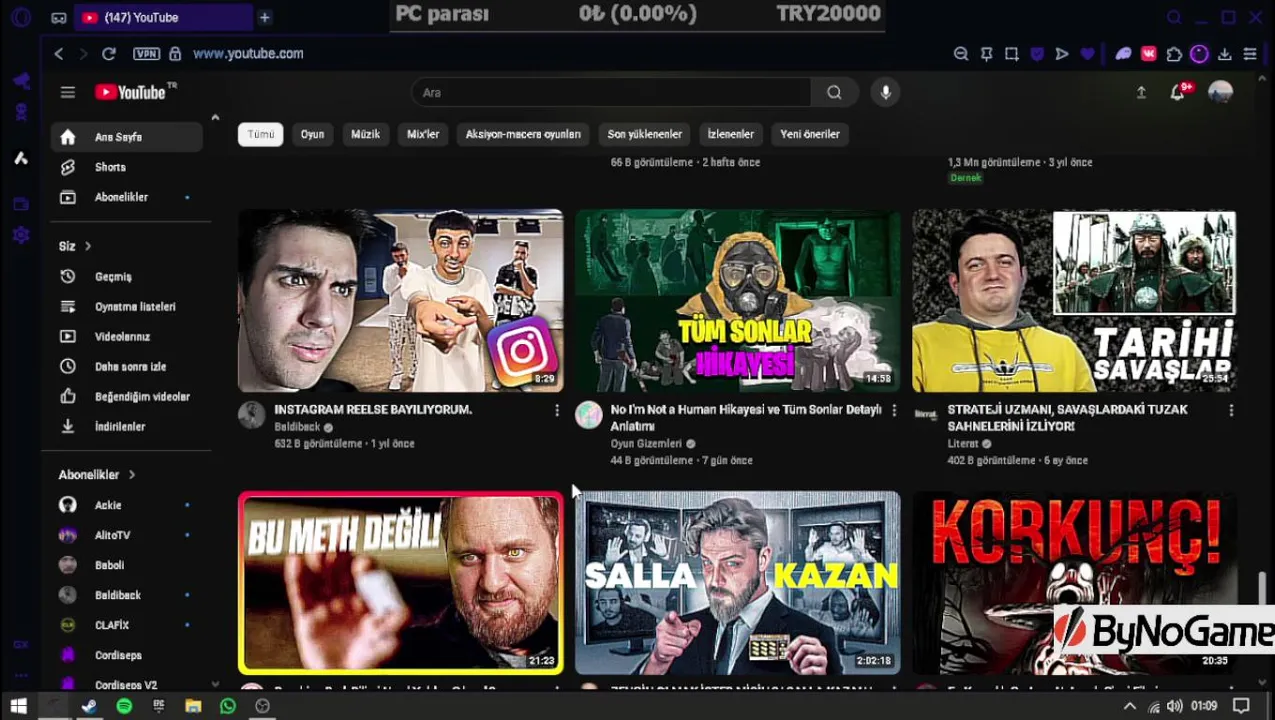This screenshot has height=720, width=1275.
Task: Open the Opera GX menu logo
Action: click(x=20, y=17)
